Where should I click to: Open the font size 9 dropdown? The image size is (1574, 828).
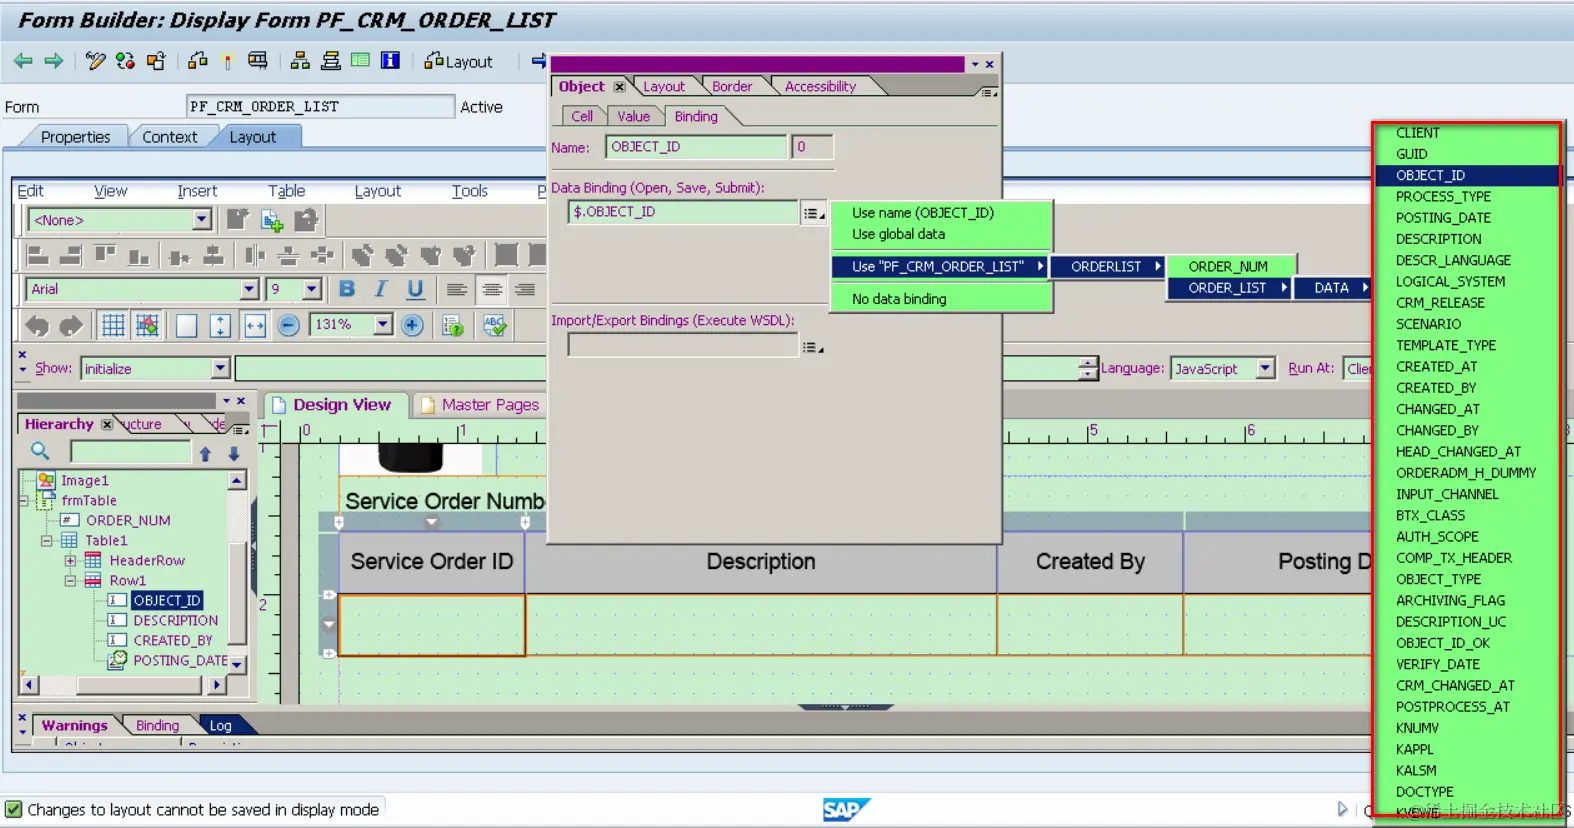pyautogui.click(x=311, y=289)
